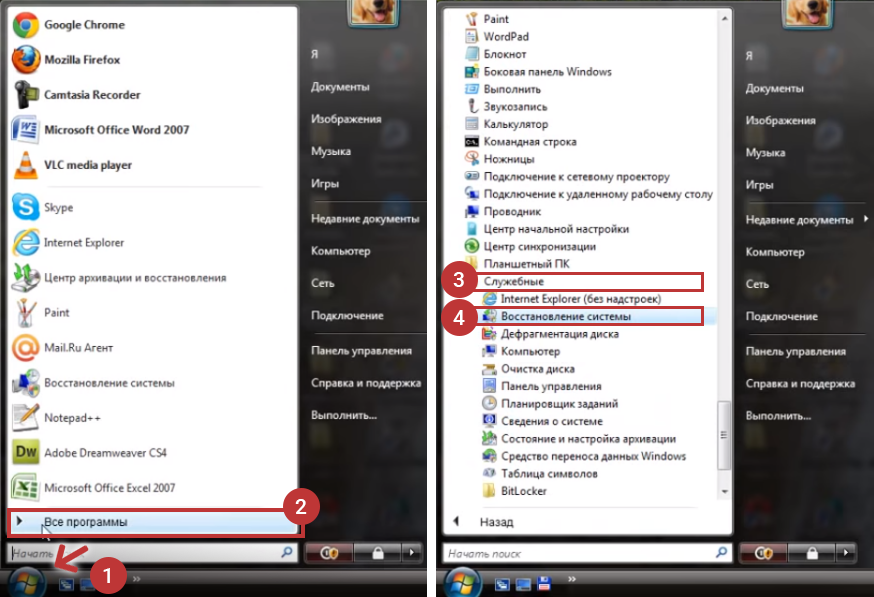
Task: Expand the Планшетный ПК folder
Action: (517, 264)
